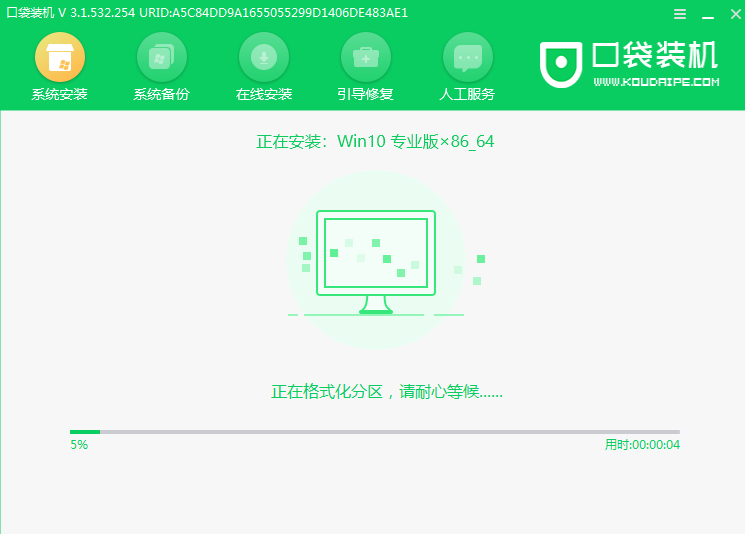
Task: Click the 用时 elapsed time readout
Action: (x=642, y=445)
